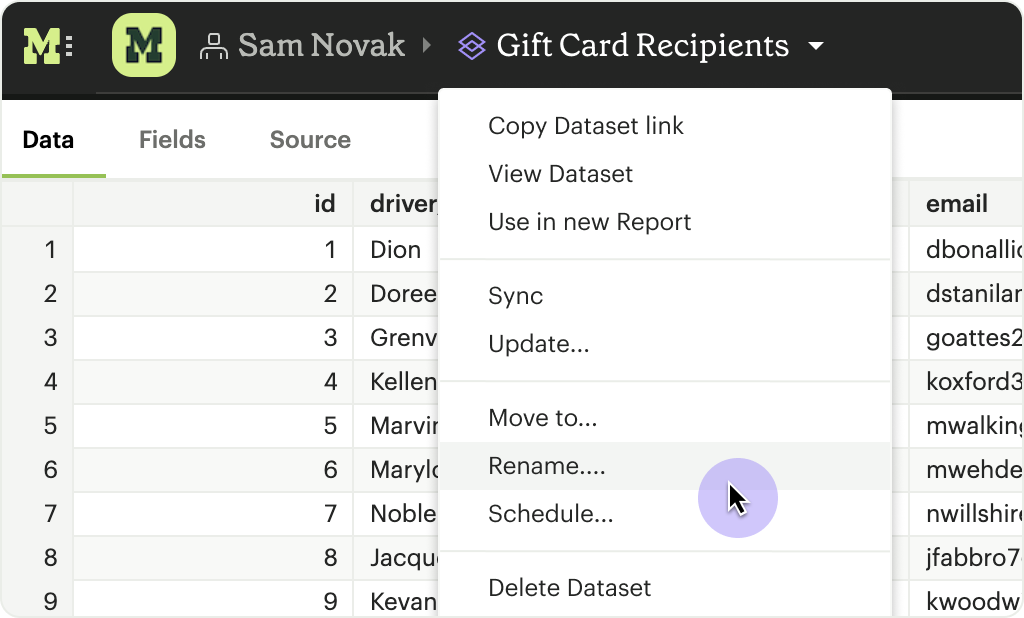Click Delete Dataset in the menu
The height and width of the screenshot is (618, 1024).
(x=569, y=588)
